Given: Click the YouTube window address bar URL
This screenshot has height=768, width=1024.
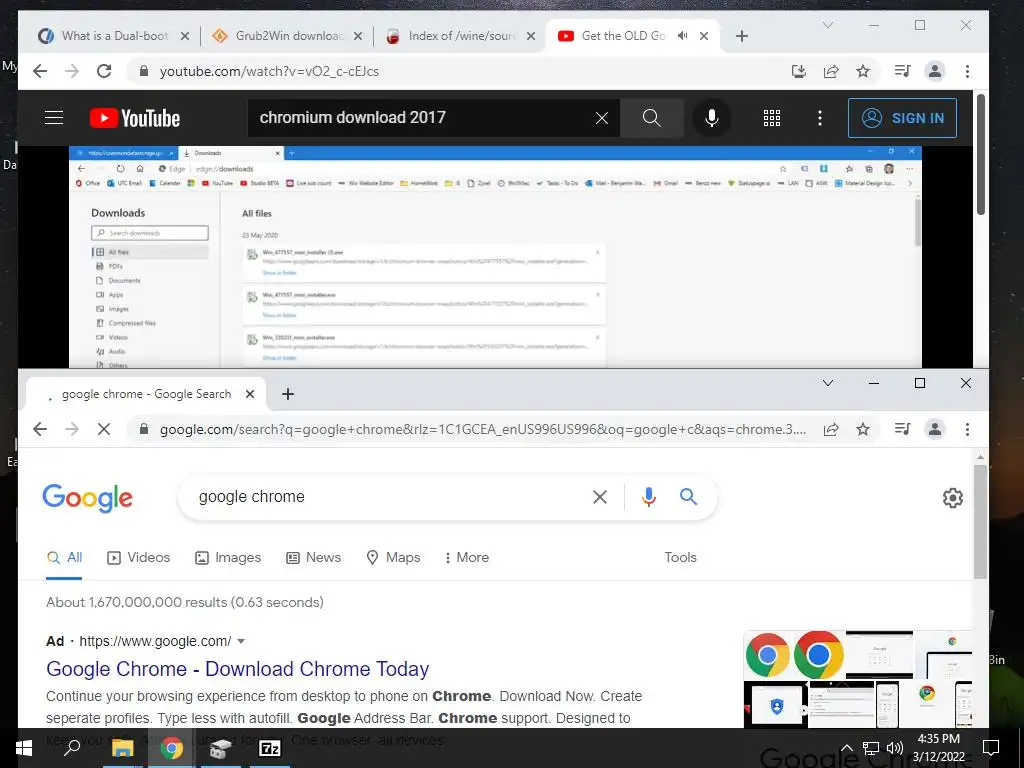Looking at the screenshot, I should click(x=457, y=71).
